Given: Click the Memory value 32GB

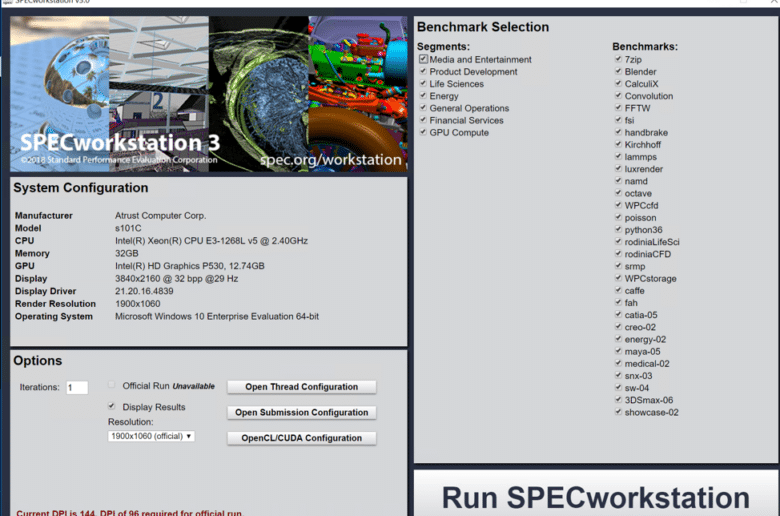Looking at the screenshot, I should (x=127, y=253).
